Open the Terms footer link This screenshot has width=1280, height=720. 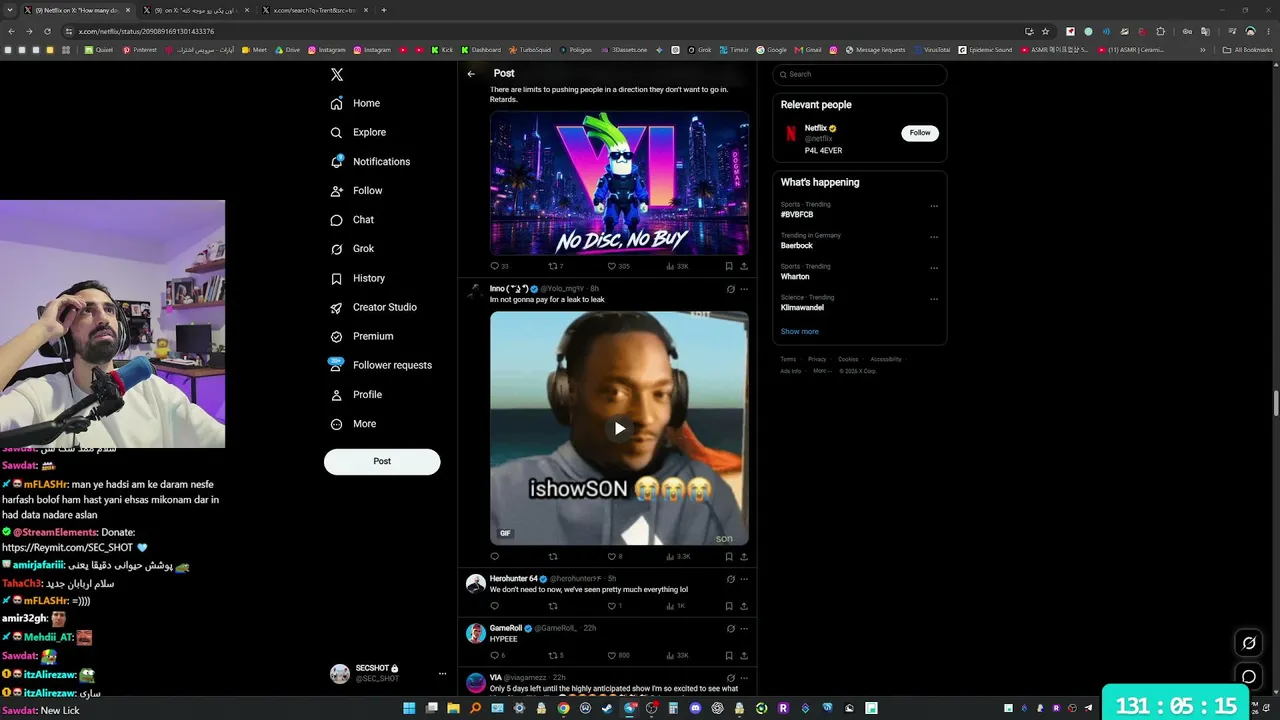(x=788, y=359)
